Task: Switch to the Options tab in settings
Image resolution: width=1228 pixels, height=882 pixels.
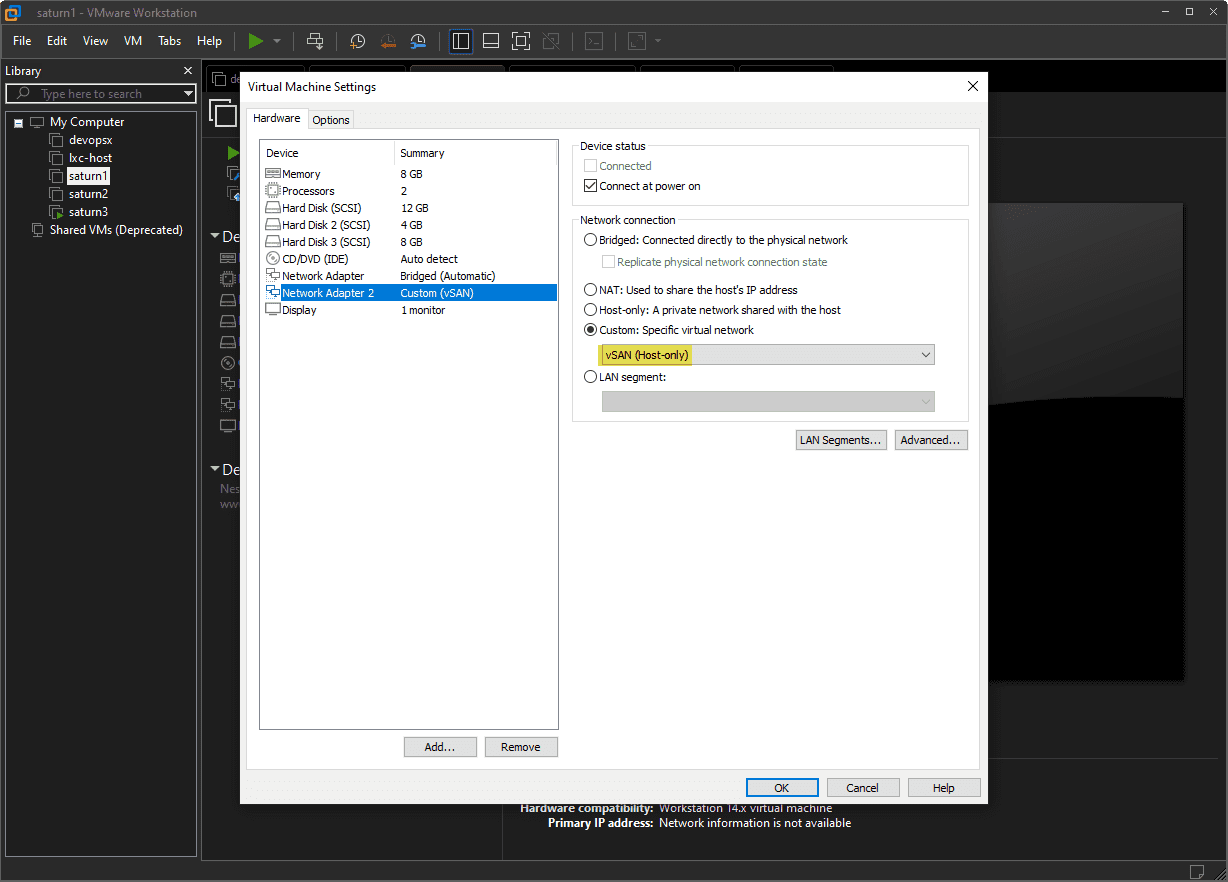Action: pyautogui.click(x=331, y=120)
